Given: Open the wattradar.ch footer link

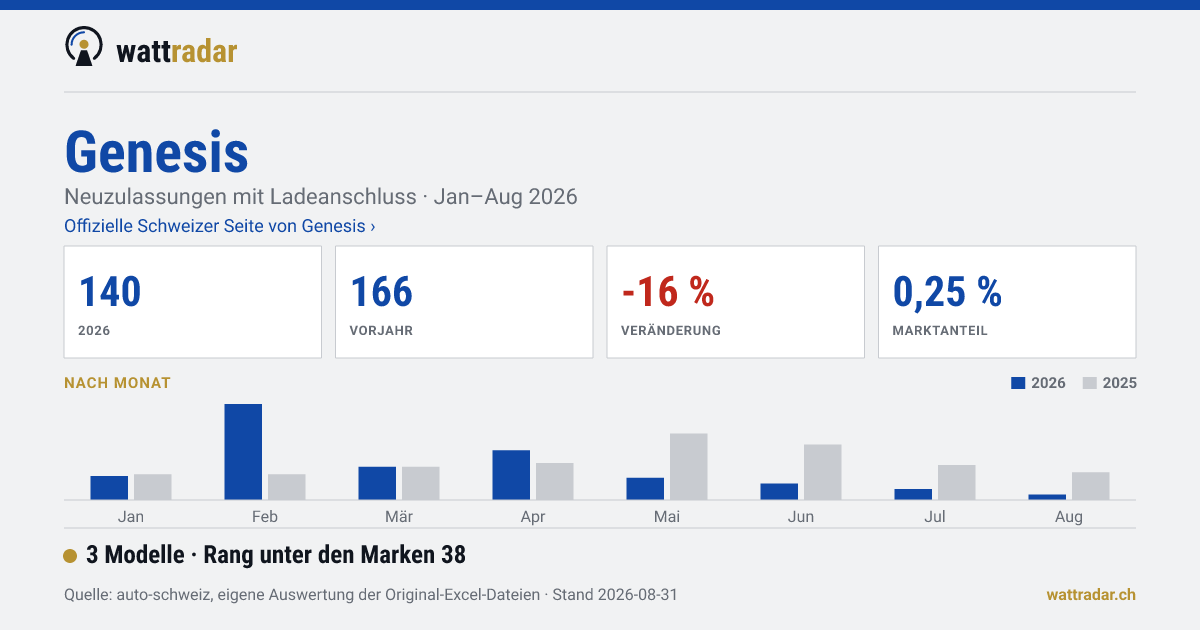Looking at the screenshot, I should point(1091,595).
